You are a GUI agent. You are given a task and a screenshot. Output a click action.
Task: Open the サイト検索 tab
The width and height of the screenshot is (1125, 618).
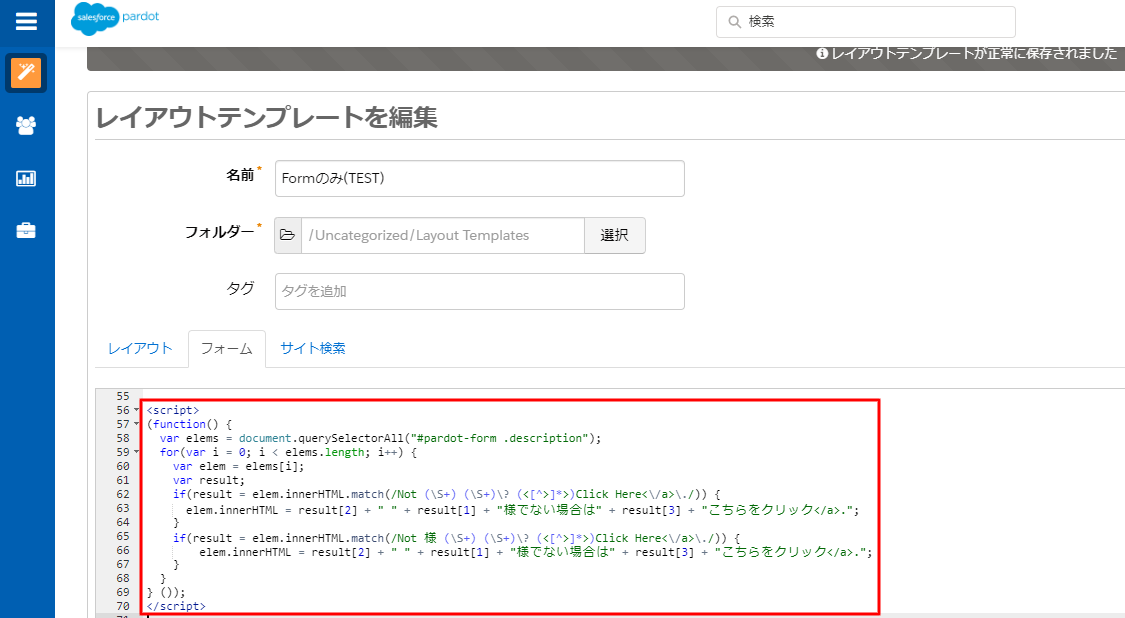(312, 349)
